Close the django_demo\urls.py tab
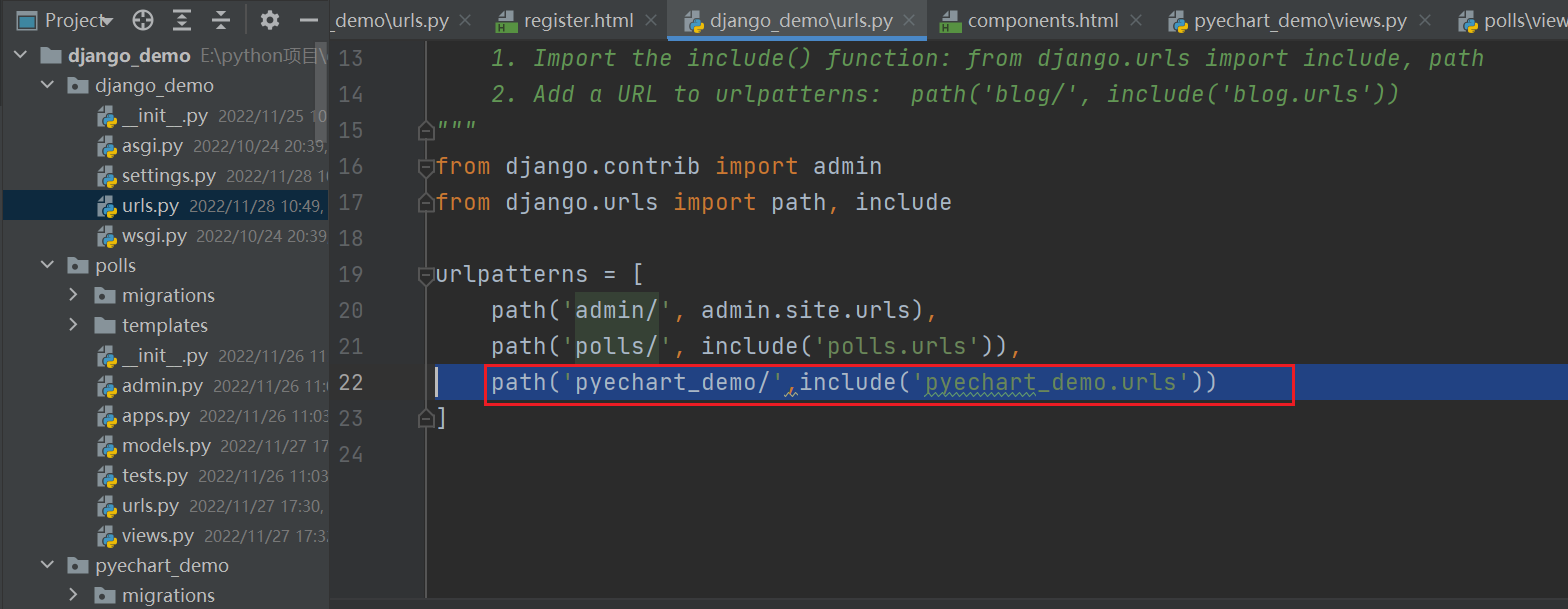 [908, 20]
